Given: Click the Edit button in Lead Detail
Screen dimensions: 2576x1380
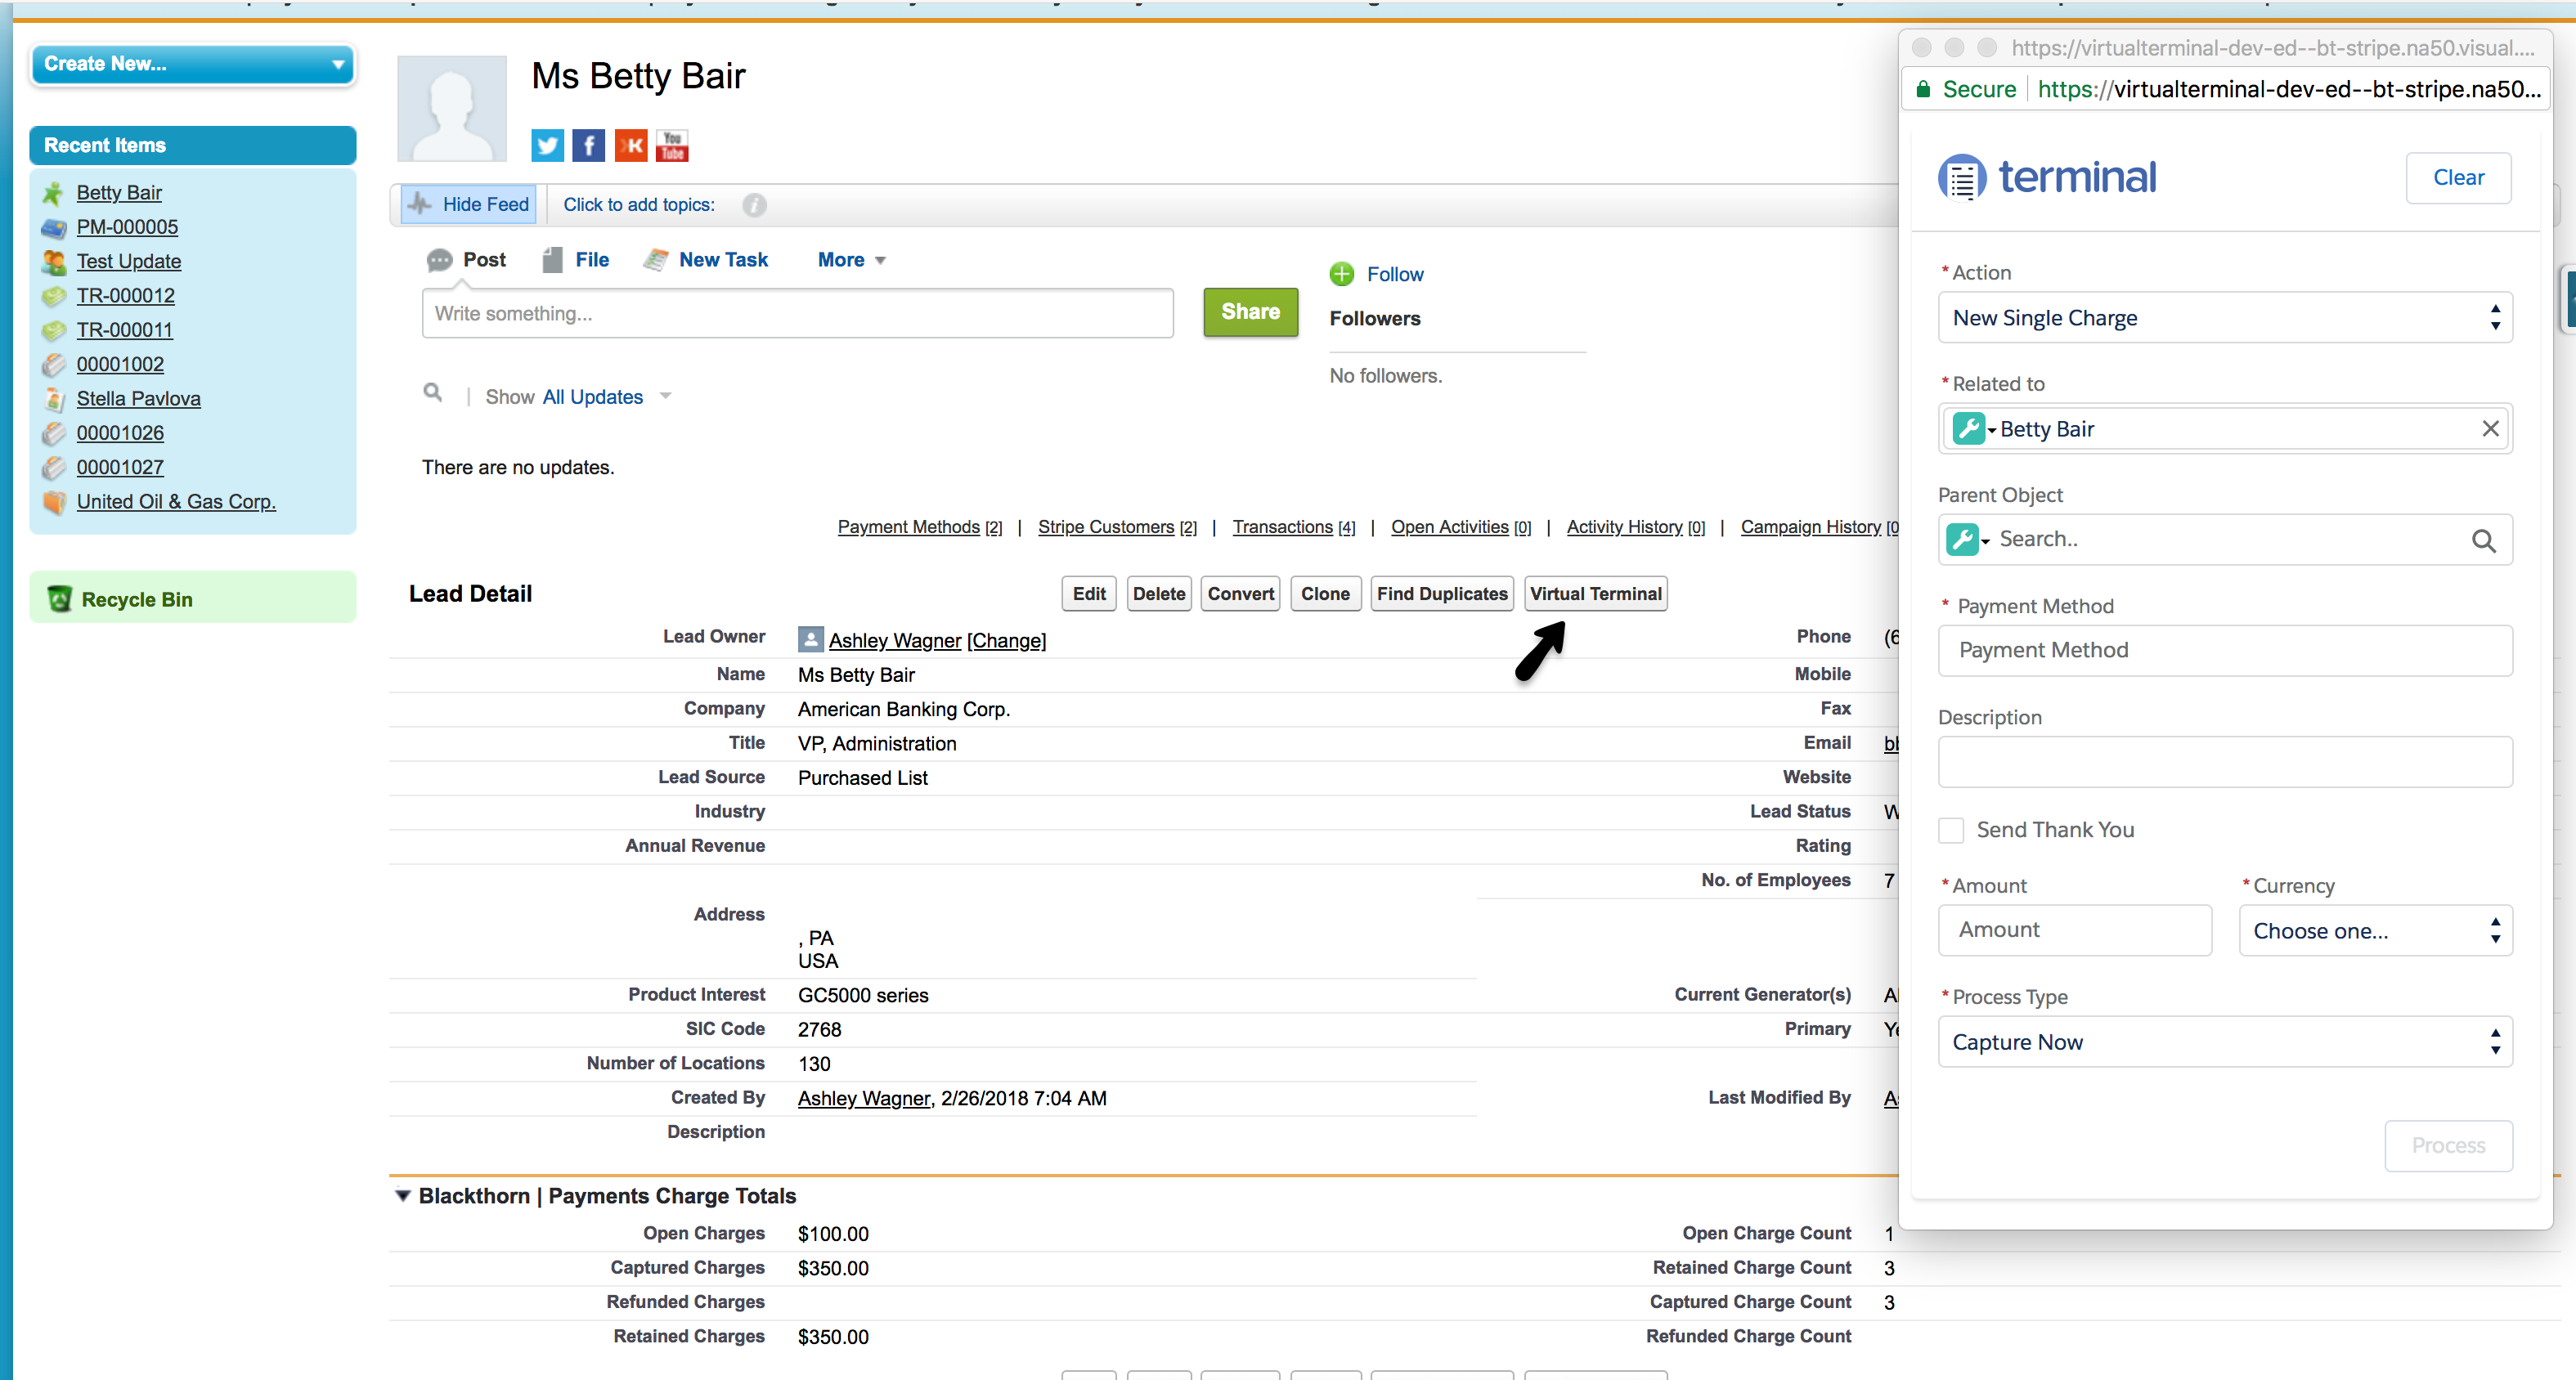Looking at the screenshot, I should 1088,594.
